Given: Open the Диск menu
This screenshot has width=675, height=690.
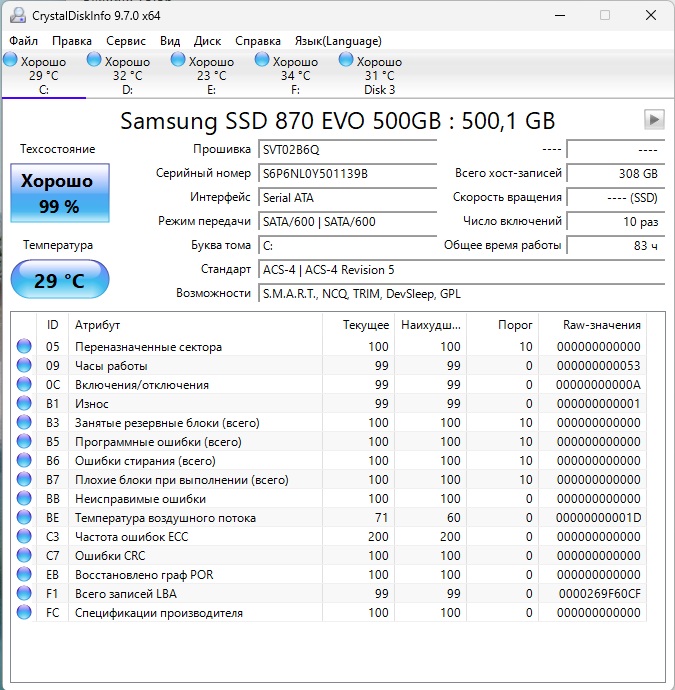Looking at the screenshot, I should coord(208,41).
